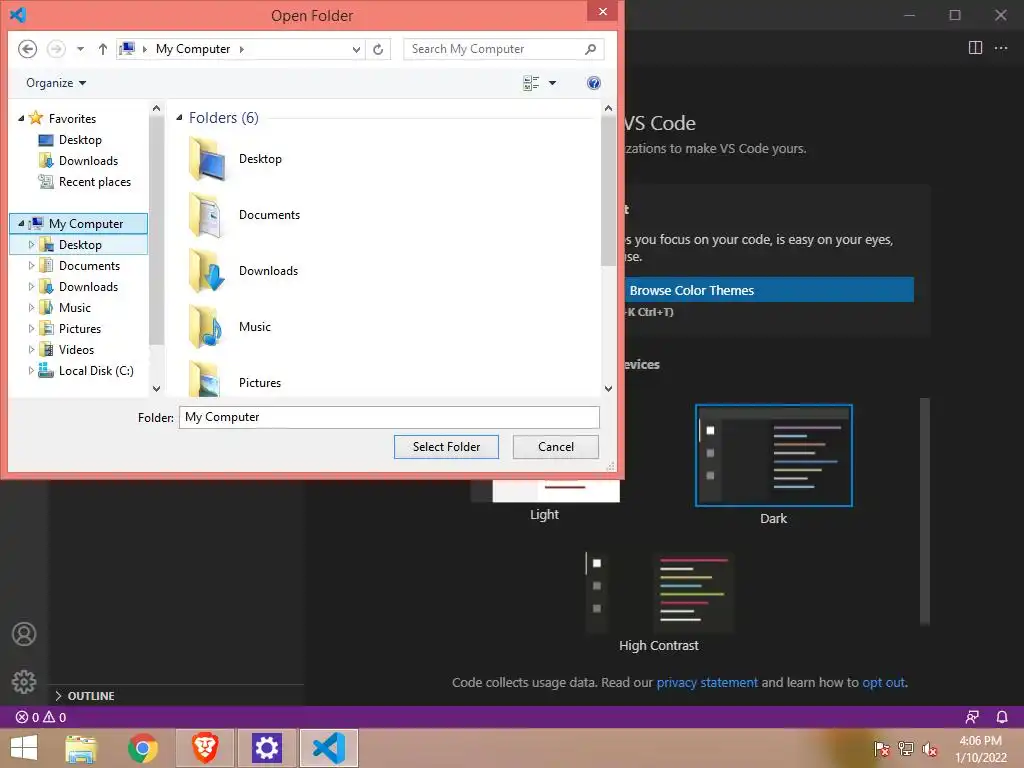The height and width of the screenshot is (768, 1024).
Task: Change view using the view layout icon
Action: (531, 83)
